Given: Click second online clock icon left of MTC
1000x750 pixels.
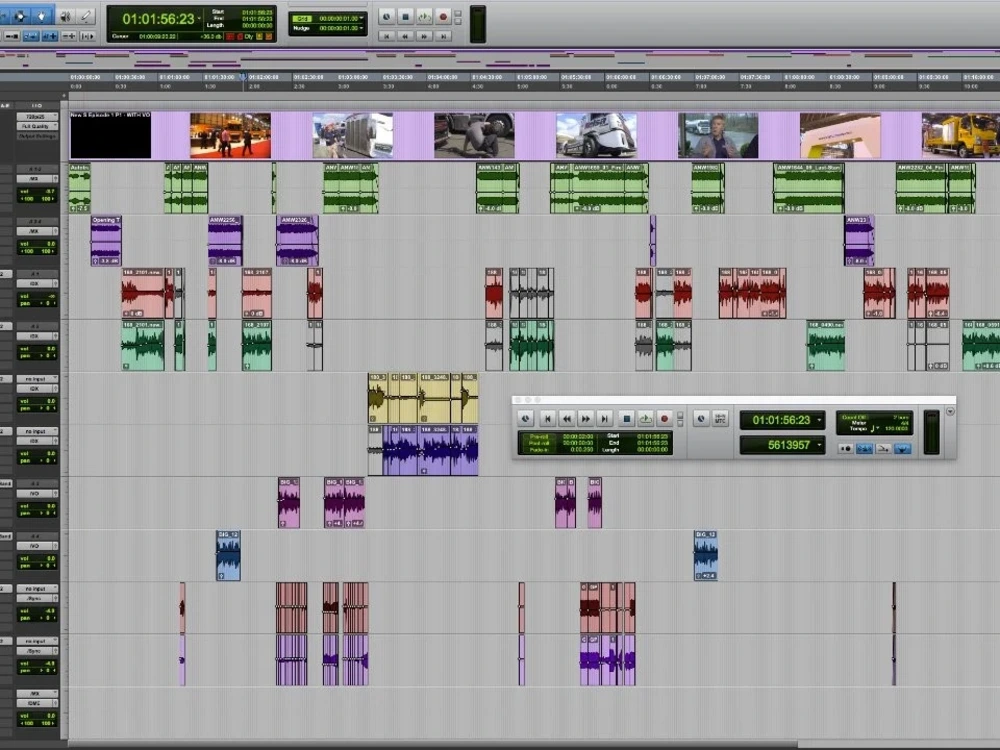Looking at the screenshot, I should point(701,418).
